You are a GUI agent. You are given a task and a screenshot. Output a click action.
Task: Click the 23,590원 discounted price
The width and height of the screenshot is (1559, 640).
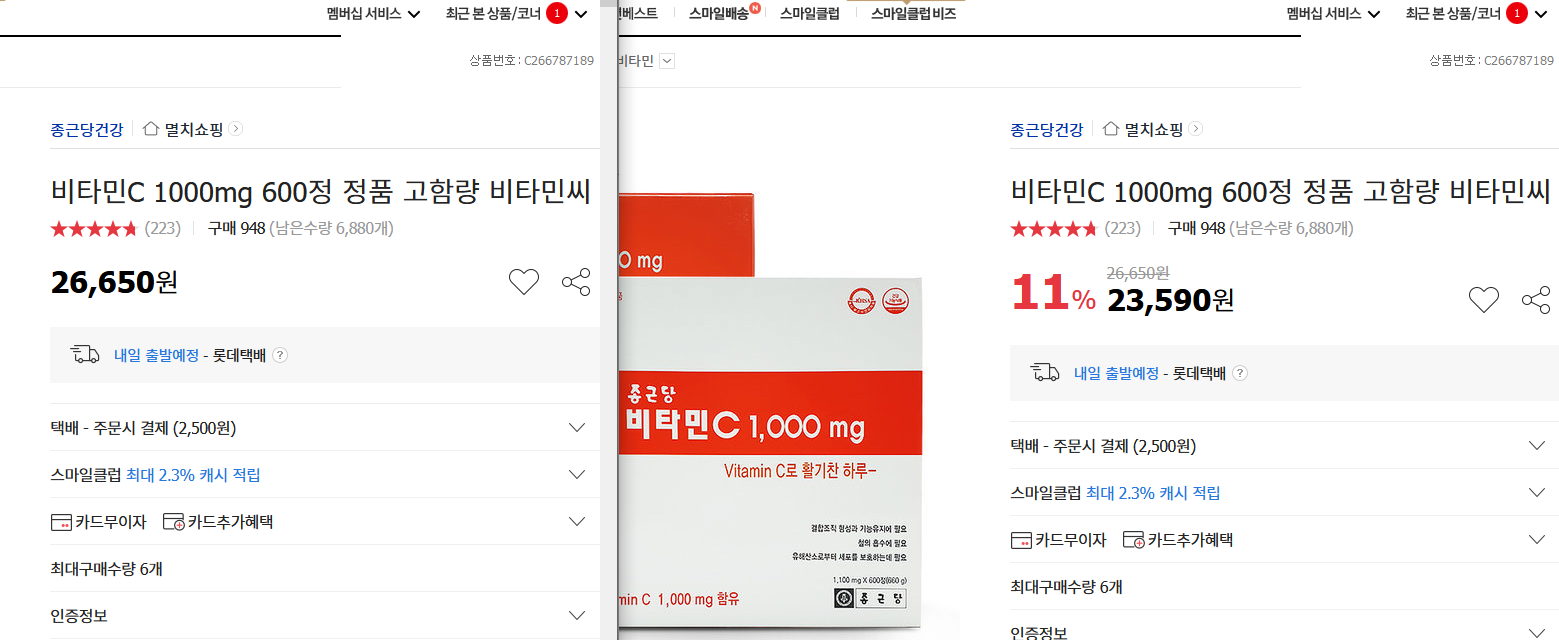pyautogui.click(x=1171, y=300)
